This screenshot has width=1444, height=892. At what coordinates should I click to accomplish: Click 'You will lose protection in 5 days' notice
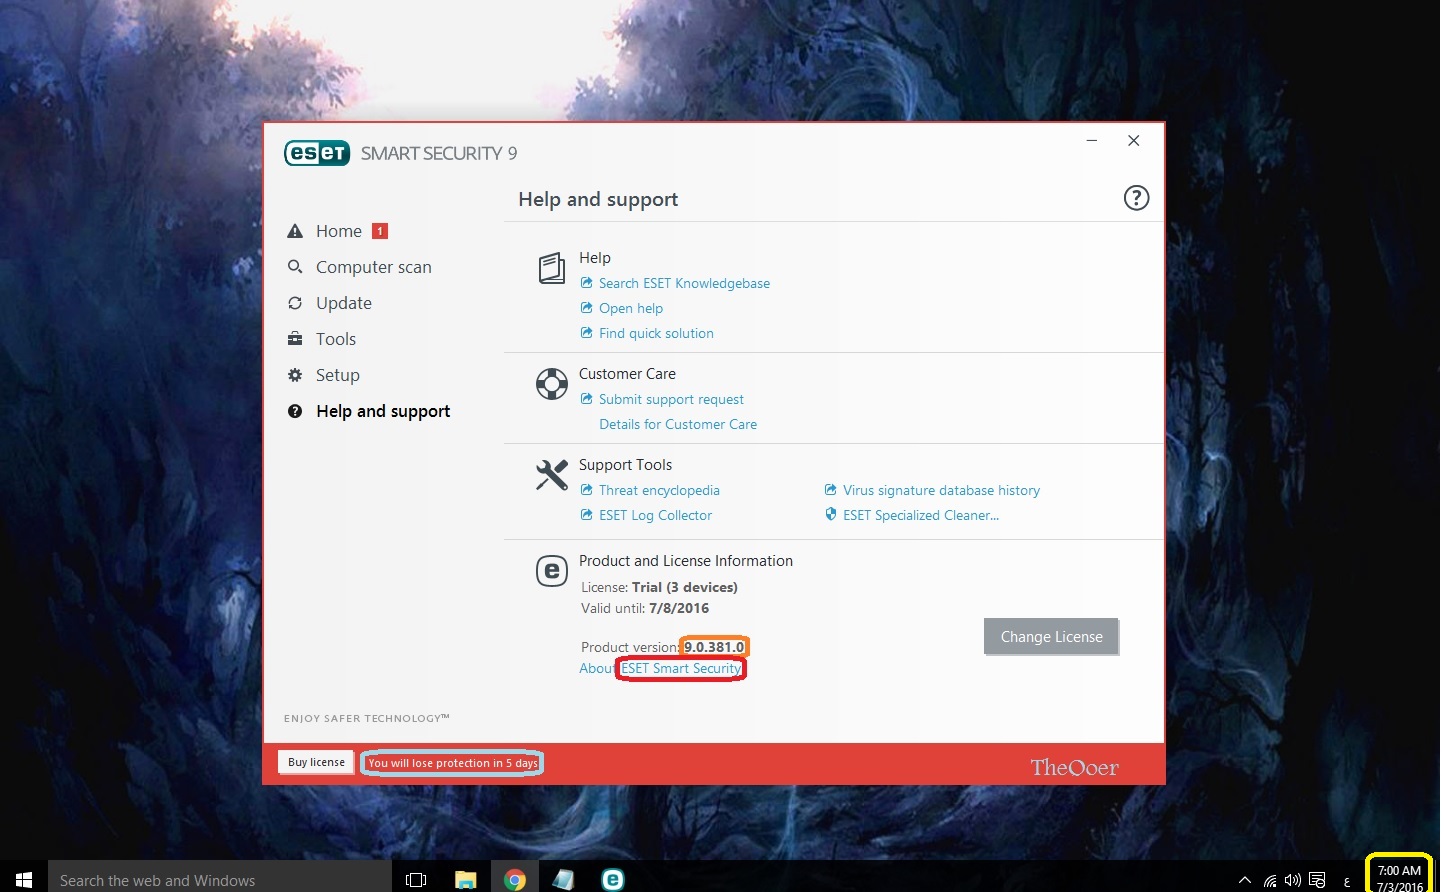(453, 763)
